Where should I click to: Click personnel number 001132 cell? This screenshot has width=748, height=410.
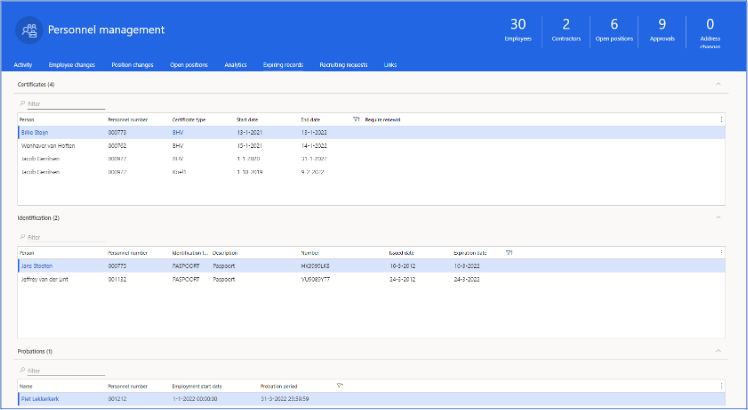[x=117, y=279]
